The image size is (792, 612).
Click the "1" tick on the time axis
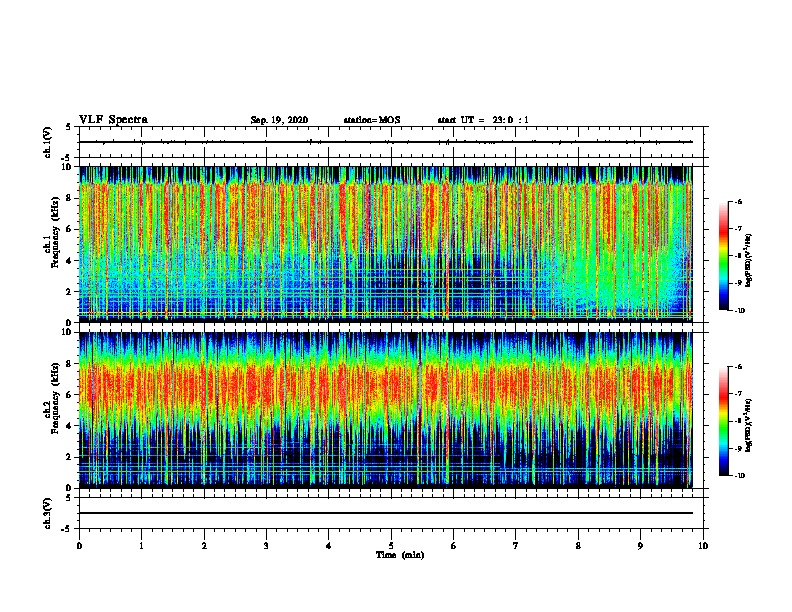[x=141, y=546]
